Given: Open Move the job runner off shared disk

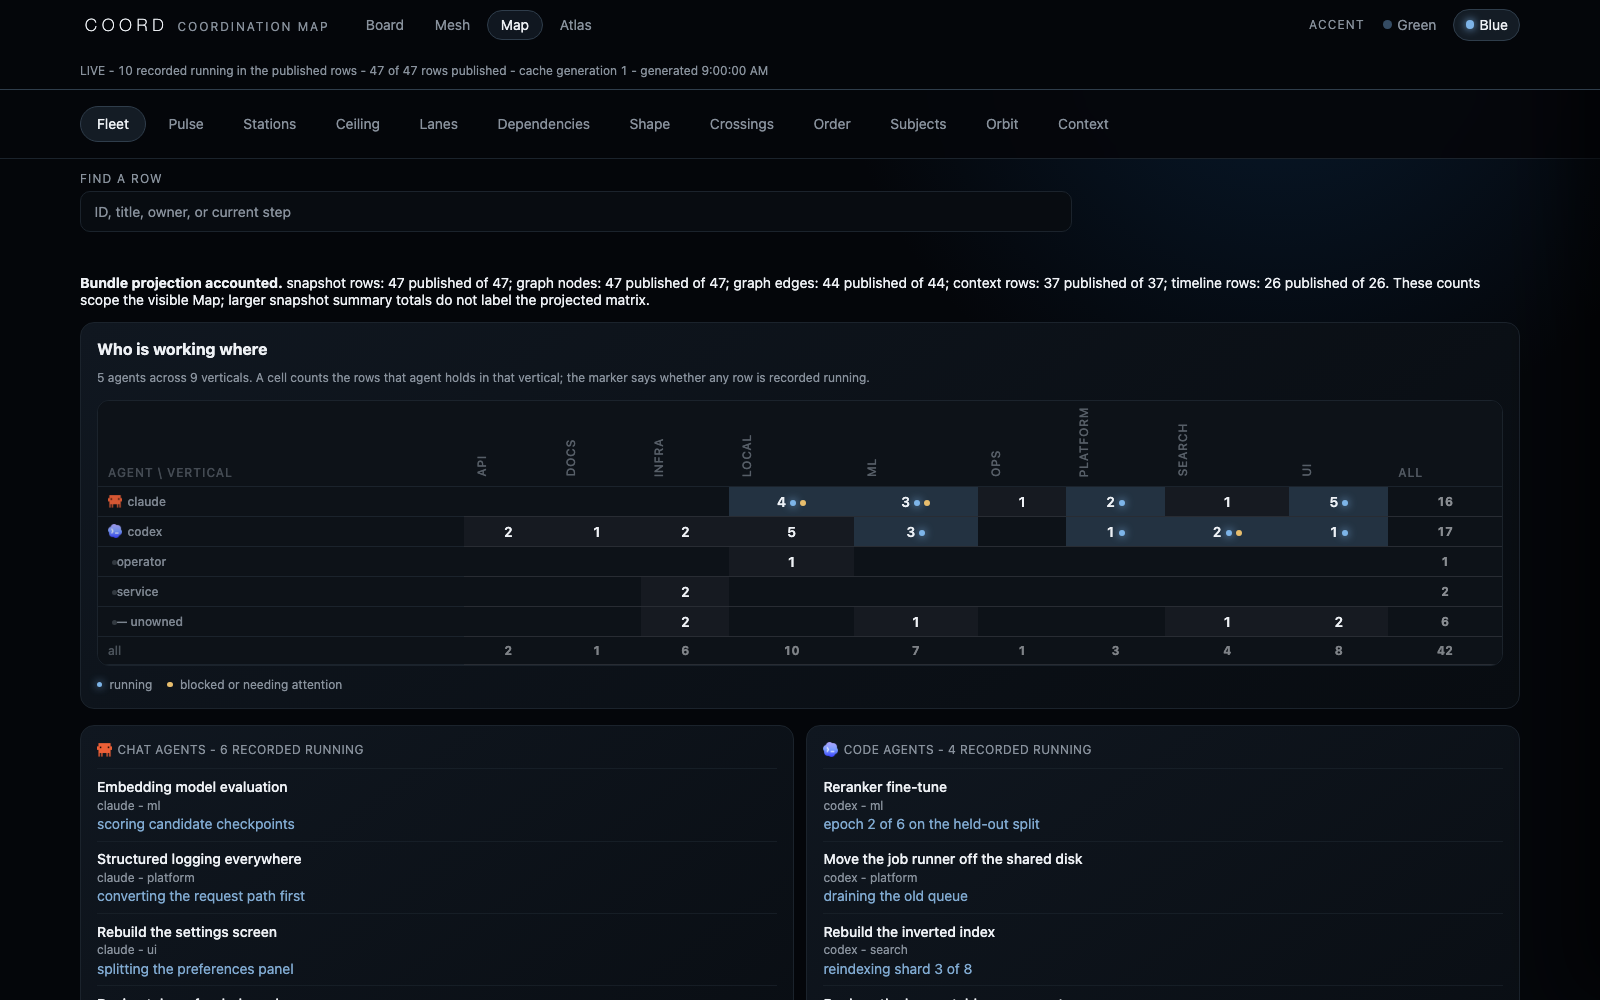Looking at the screenshot, I should tap(1163, 877).
